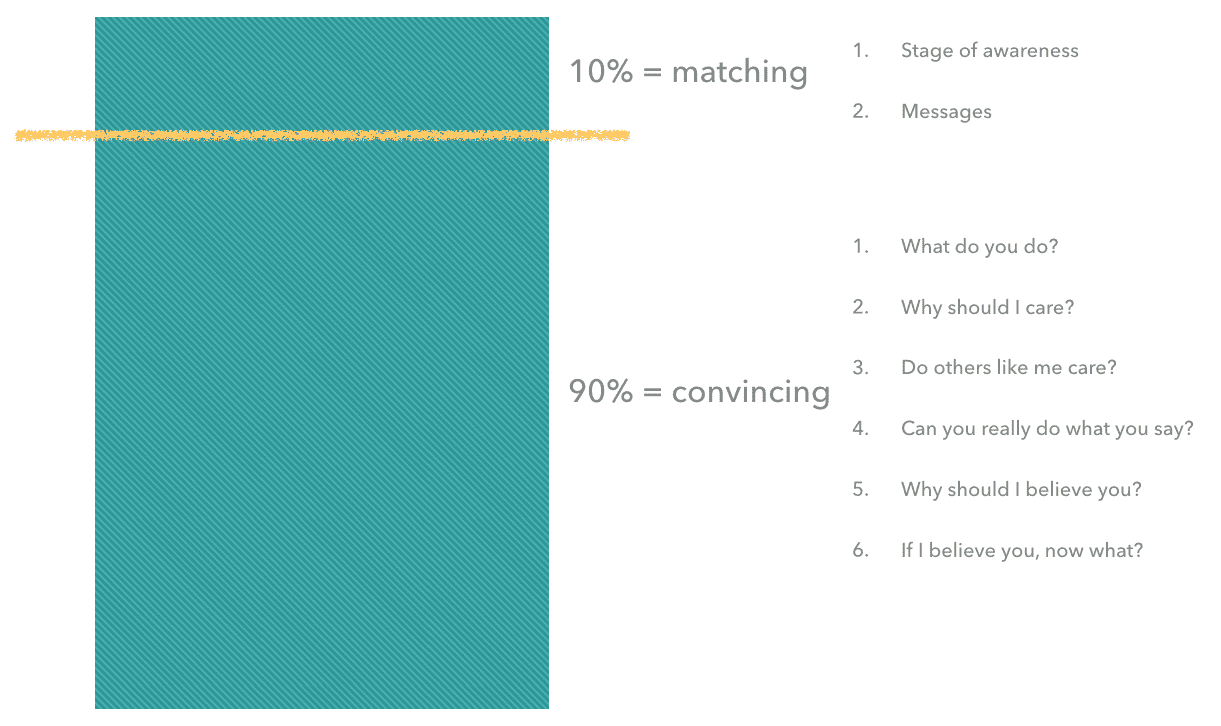Click number 6 beside "If I believe you"
The width and height of the screenshot is (1221, 726).
[860, 551]
